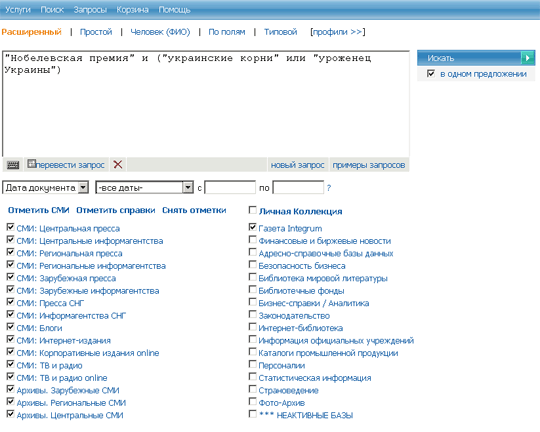
Task: Switch to 'Человек (ФИО)' search tab
Action: click(x=160, y=32)
